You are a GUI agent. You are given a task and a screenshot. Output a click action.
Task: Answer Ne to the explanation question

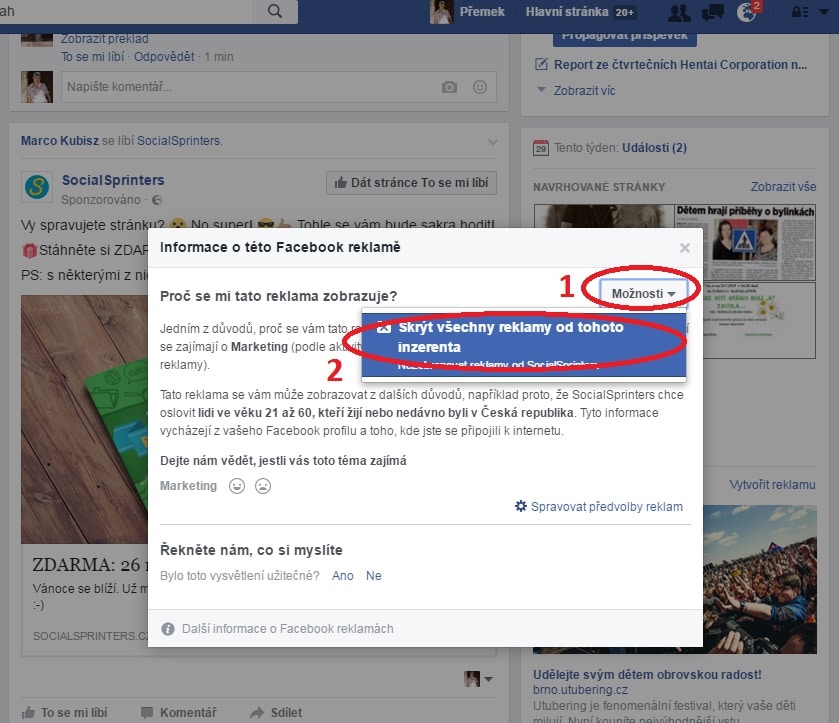373,576
